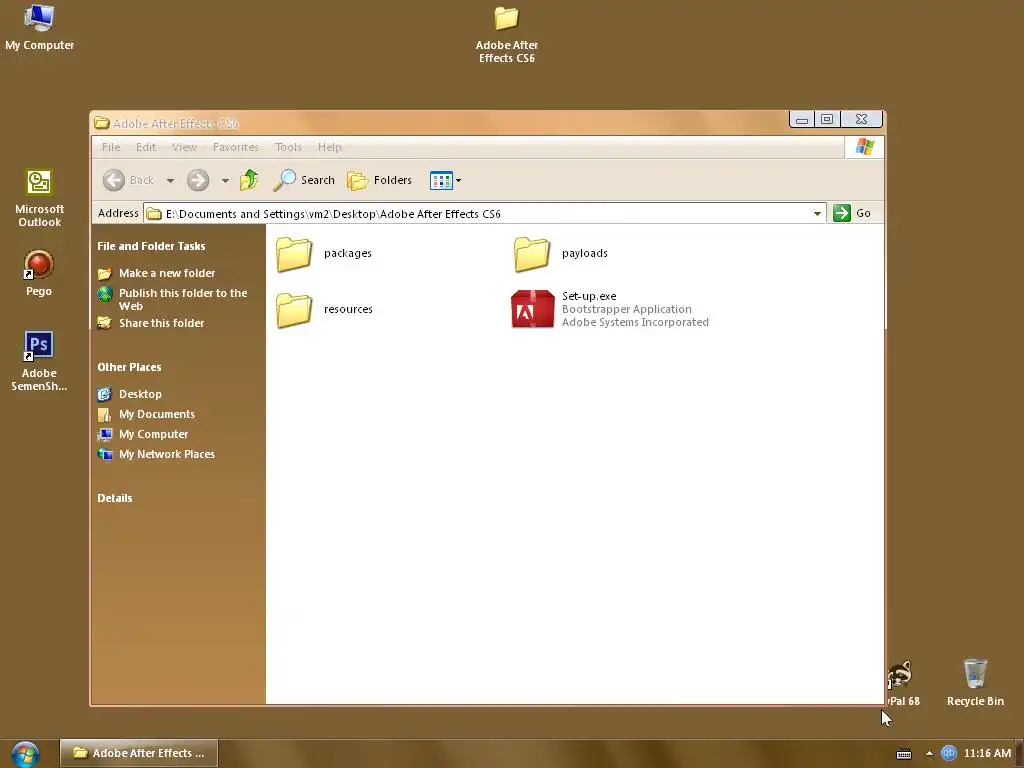Click Adobe After Effects taskbar button
Image resolution: width=1024 pixels, height=768 pixels.
[x=138, y=753]
